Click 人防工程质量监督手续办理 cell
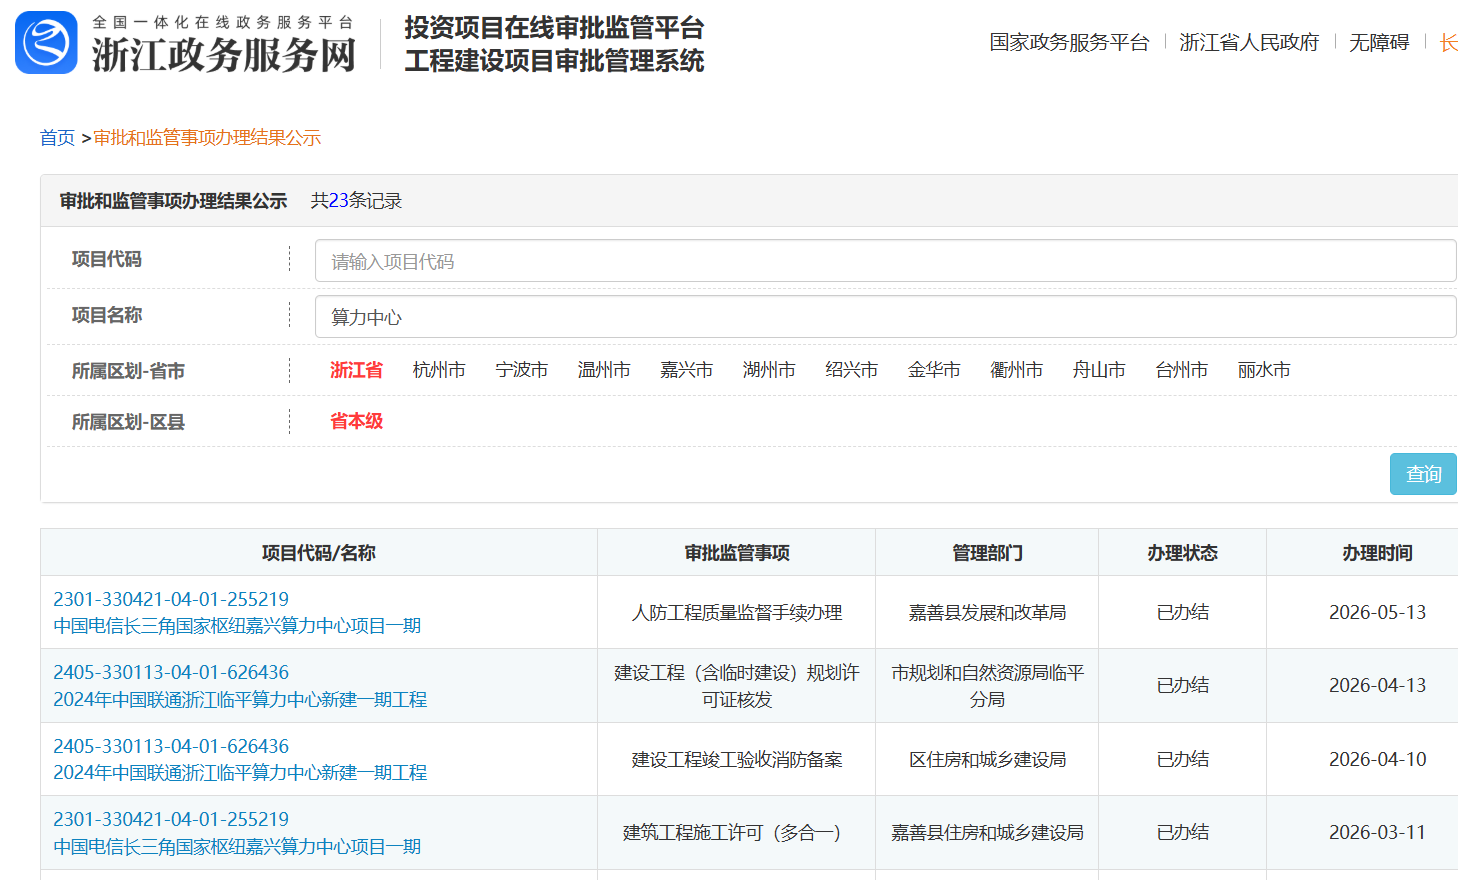The image size is (1458, 880). (x=737, y=612)
